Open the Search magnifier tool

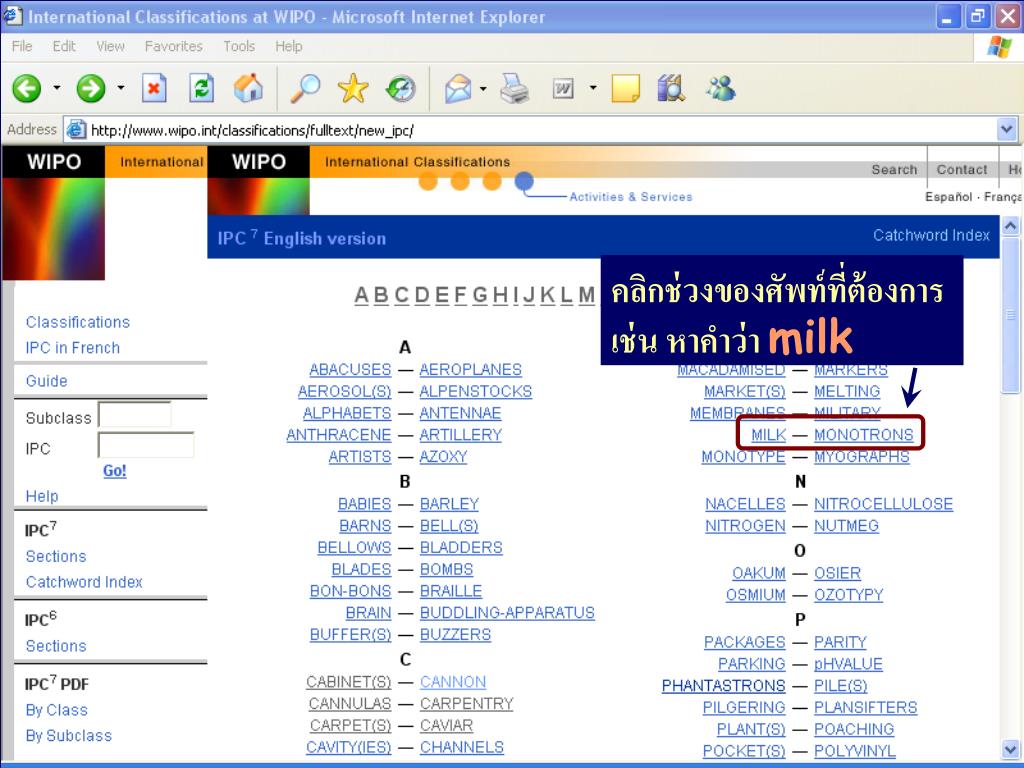305,88
